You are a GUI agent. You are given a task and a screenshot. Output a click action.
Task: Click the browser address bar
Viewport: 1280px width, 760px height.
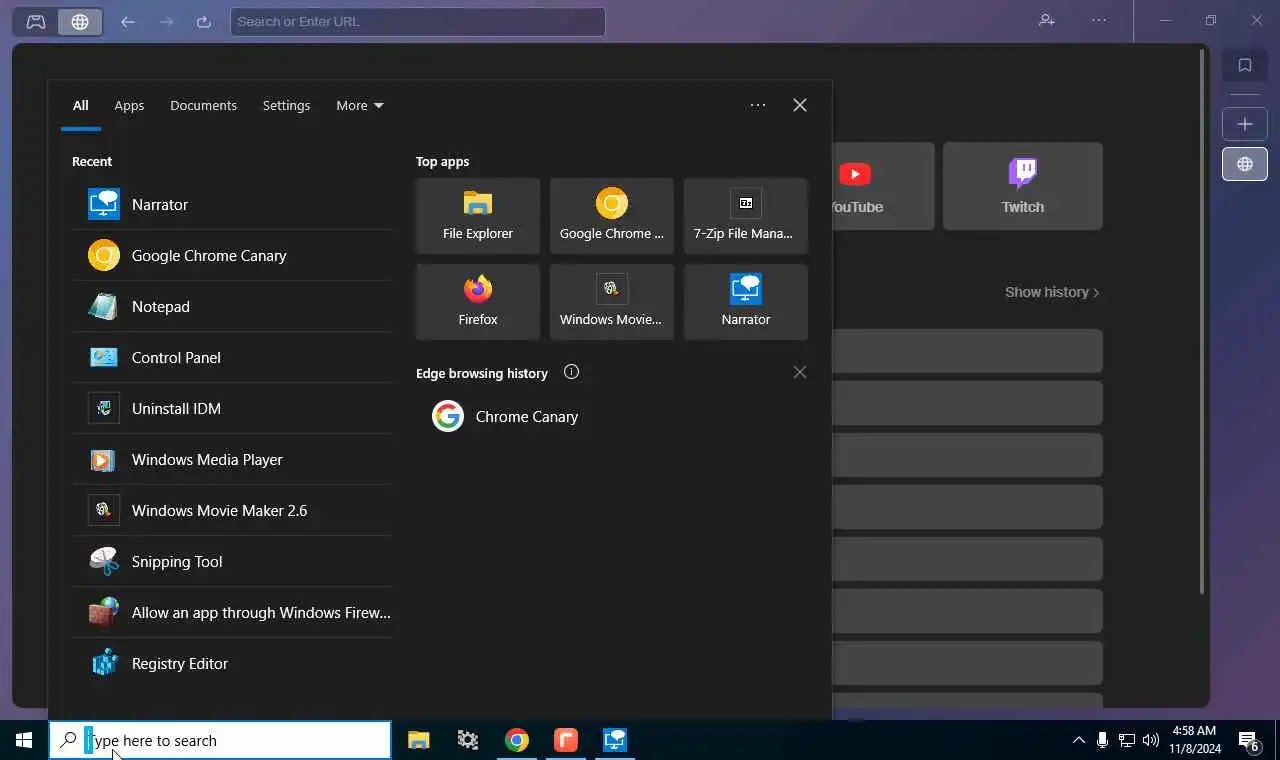(x=418, y=21)
